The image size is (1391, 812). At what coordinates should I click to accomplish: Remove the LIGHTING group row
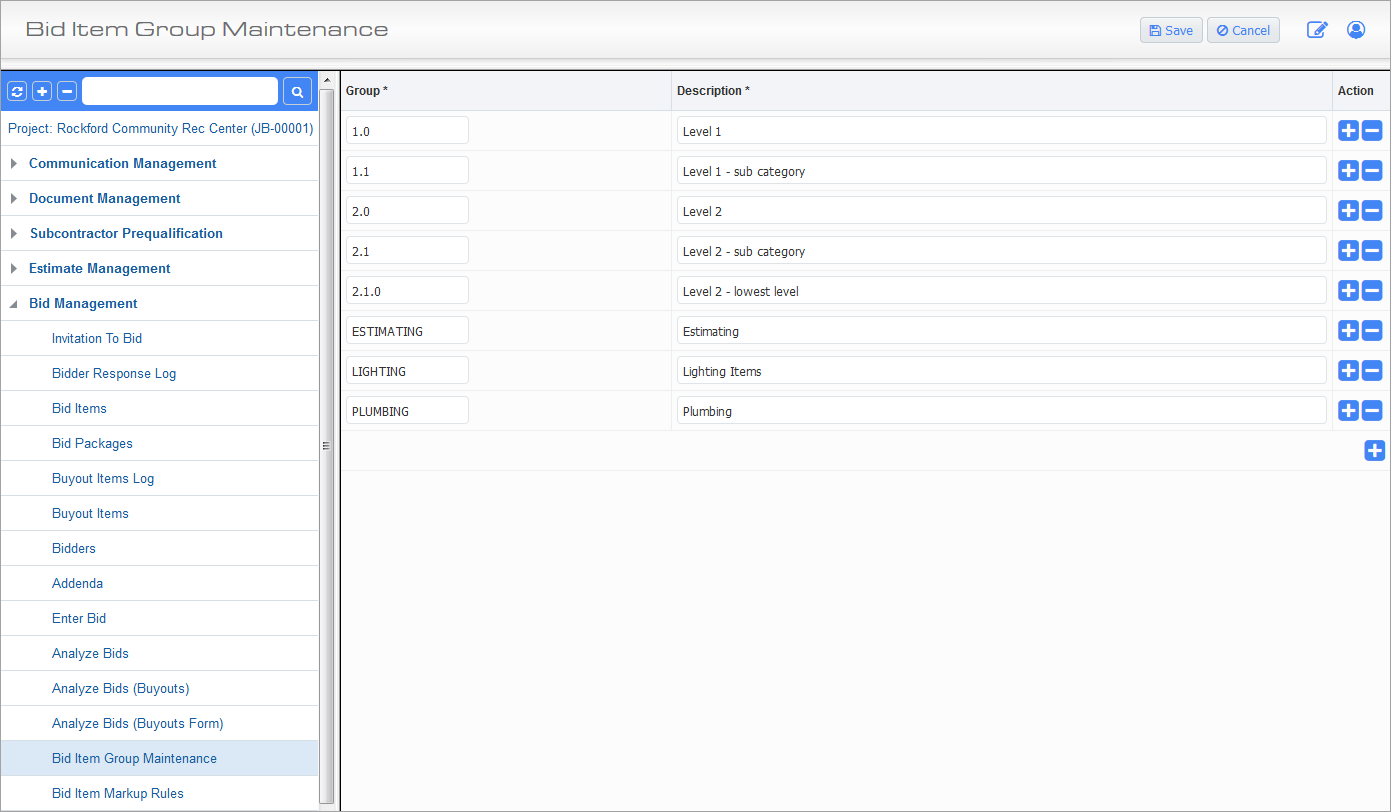pos(1372,370)
